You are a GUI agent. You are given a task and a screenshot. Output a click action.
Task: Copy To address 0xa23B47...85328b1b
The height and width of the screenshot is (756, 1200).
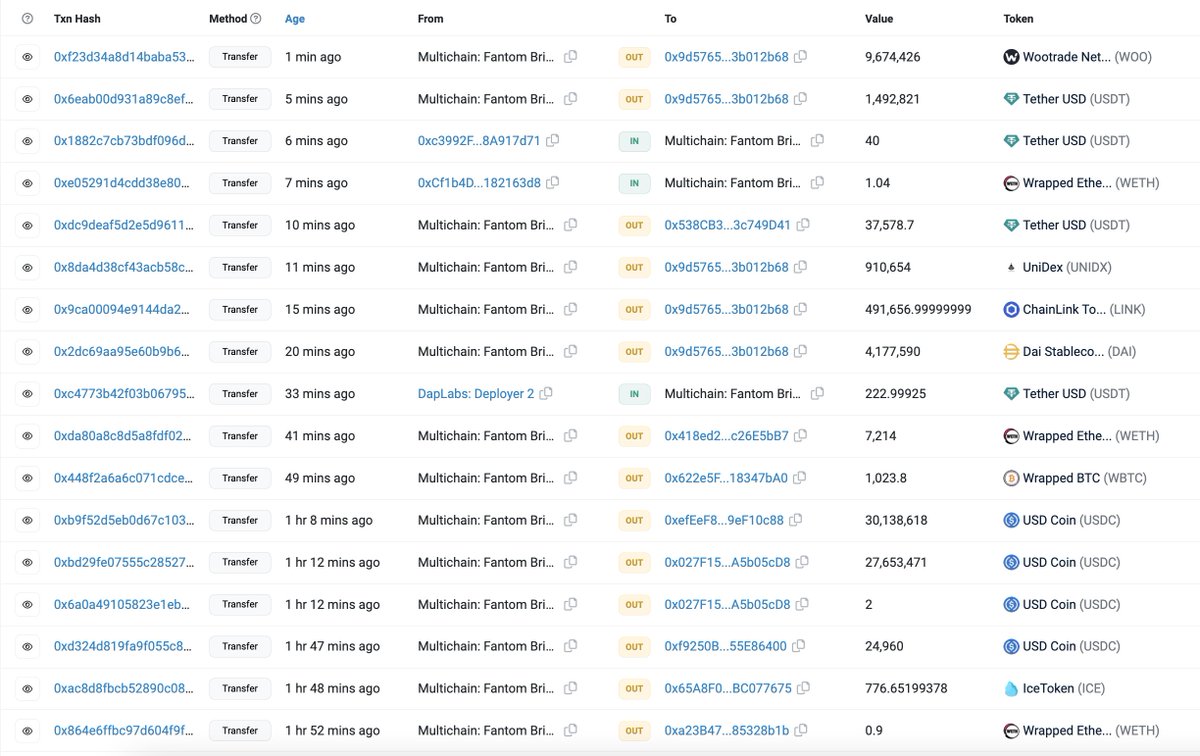tap(802, 730)
